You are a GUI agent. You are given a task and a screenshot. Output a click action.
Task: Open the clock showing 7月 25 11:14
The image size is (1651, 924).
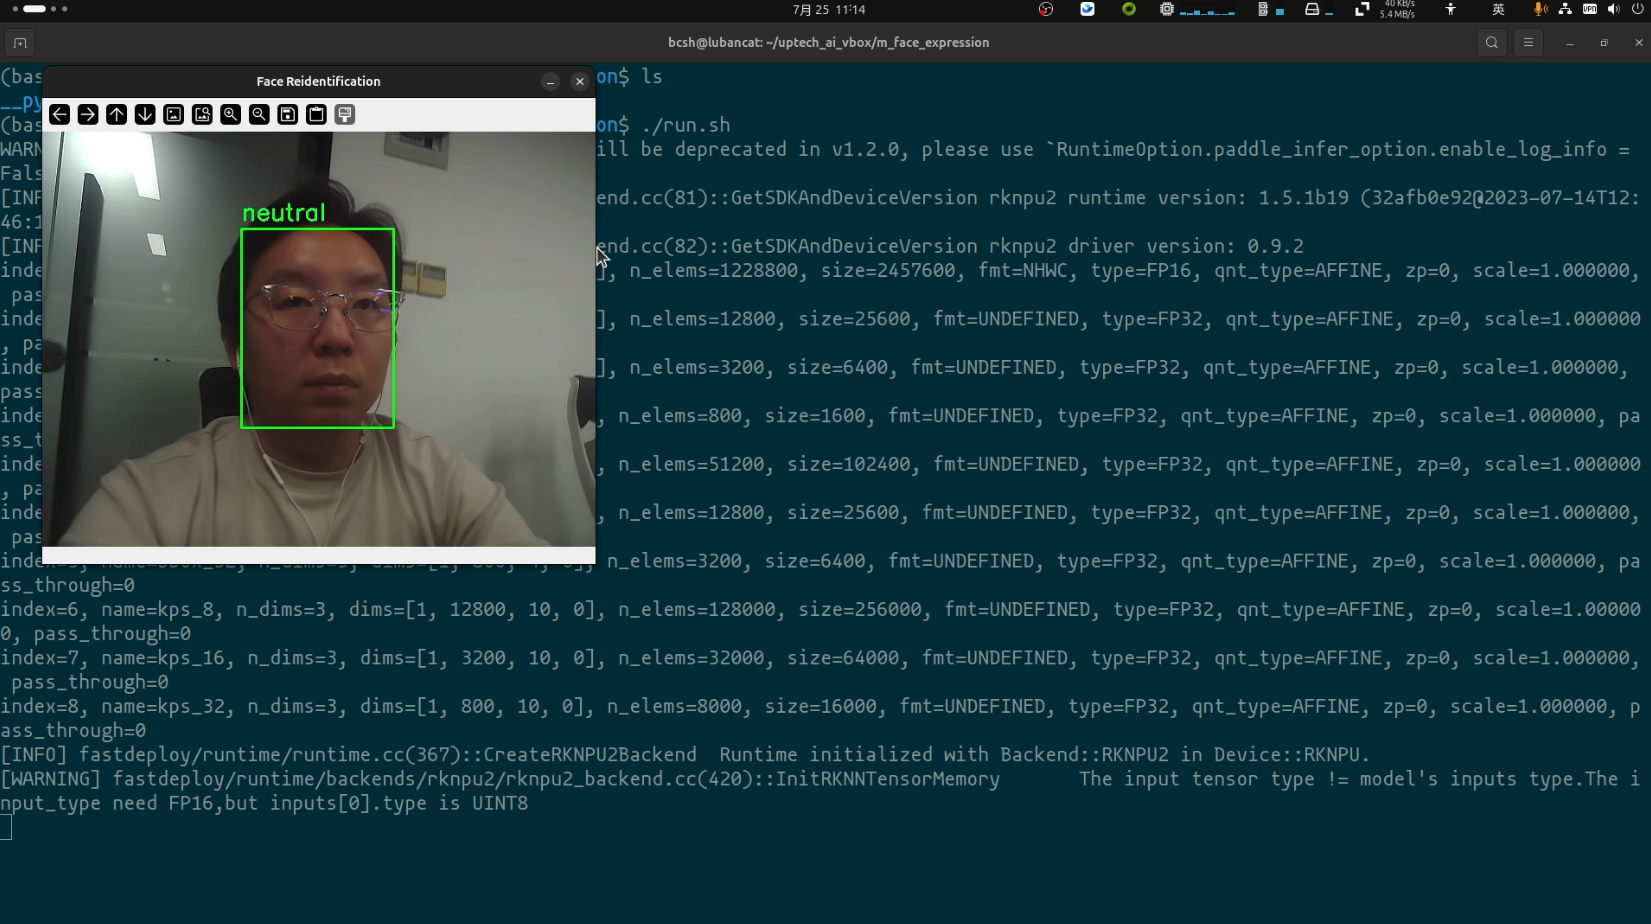click(x=829, y=10)
